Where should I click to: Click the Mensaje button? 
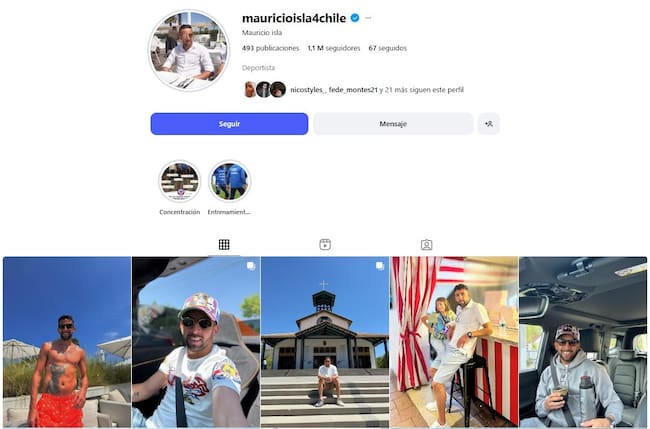[x=393, y=124]
